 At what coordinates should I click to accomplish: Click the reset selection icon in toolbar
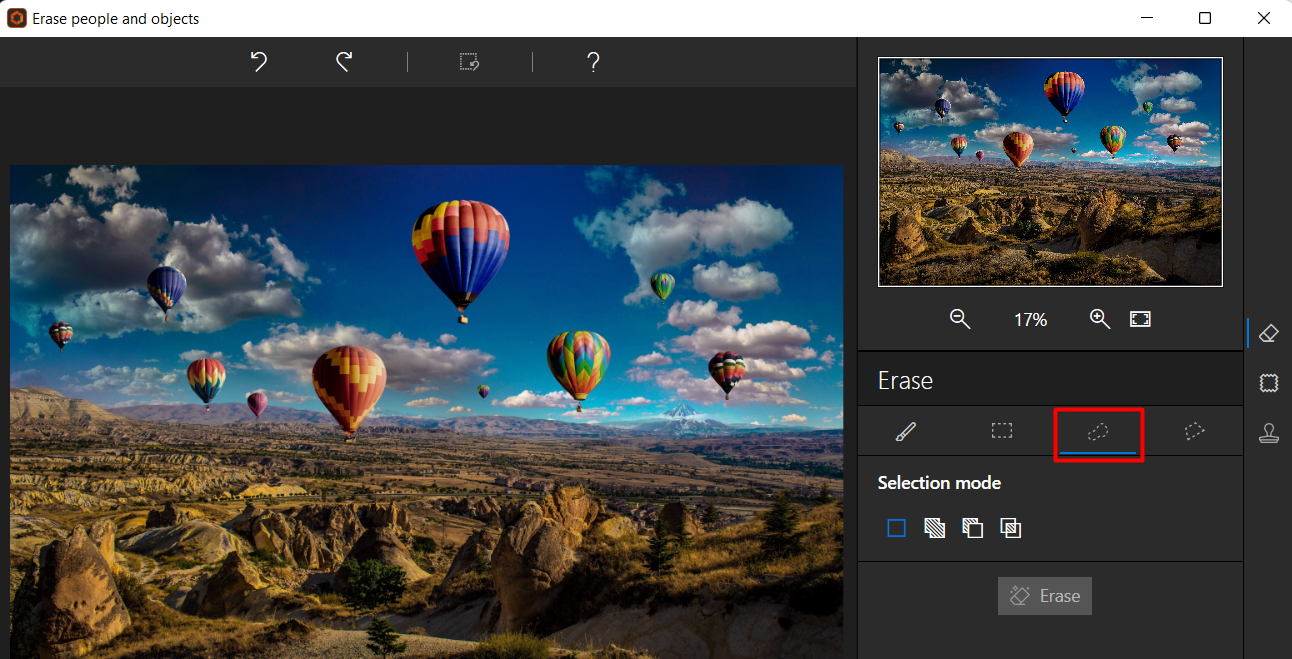pyautogui.click(x=470, y=62)
